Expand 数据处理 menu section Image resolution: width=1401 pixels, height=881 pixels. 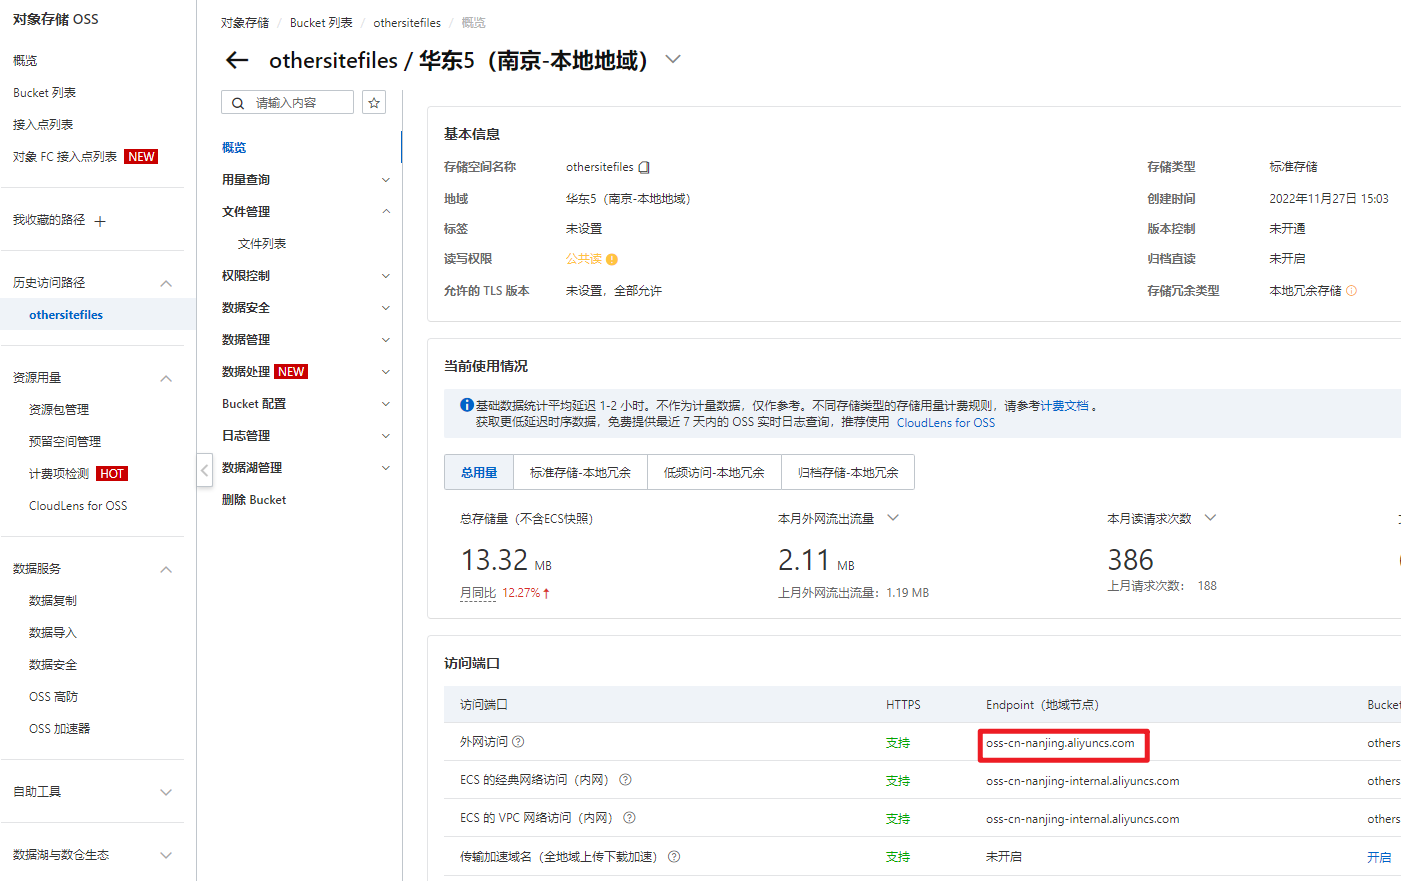[x=385, y=372]
